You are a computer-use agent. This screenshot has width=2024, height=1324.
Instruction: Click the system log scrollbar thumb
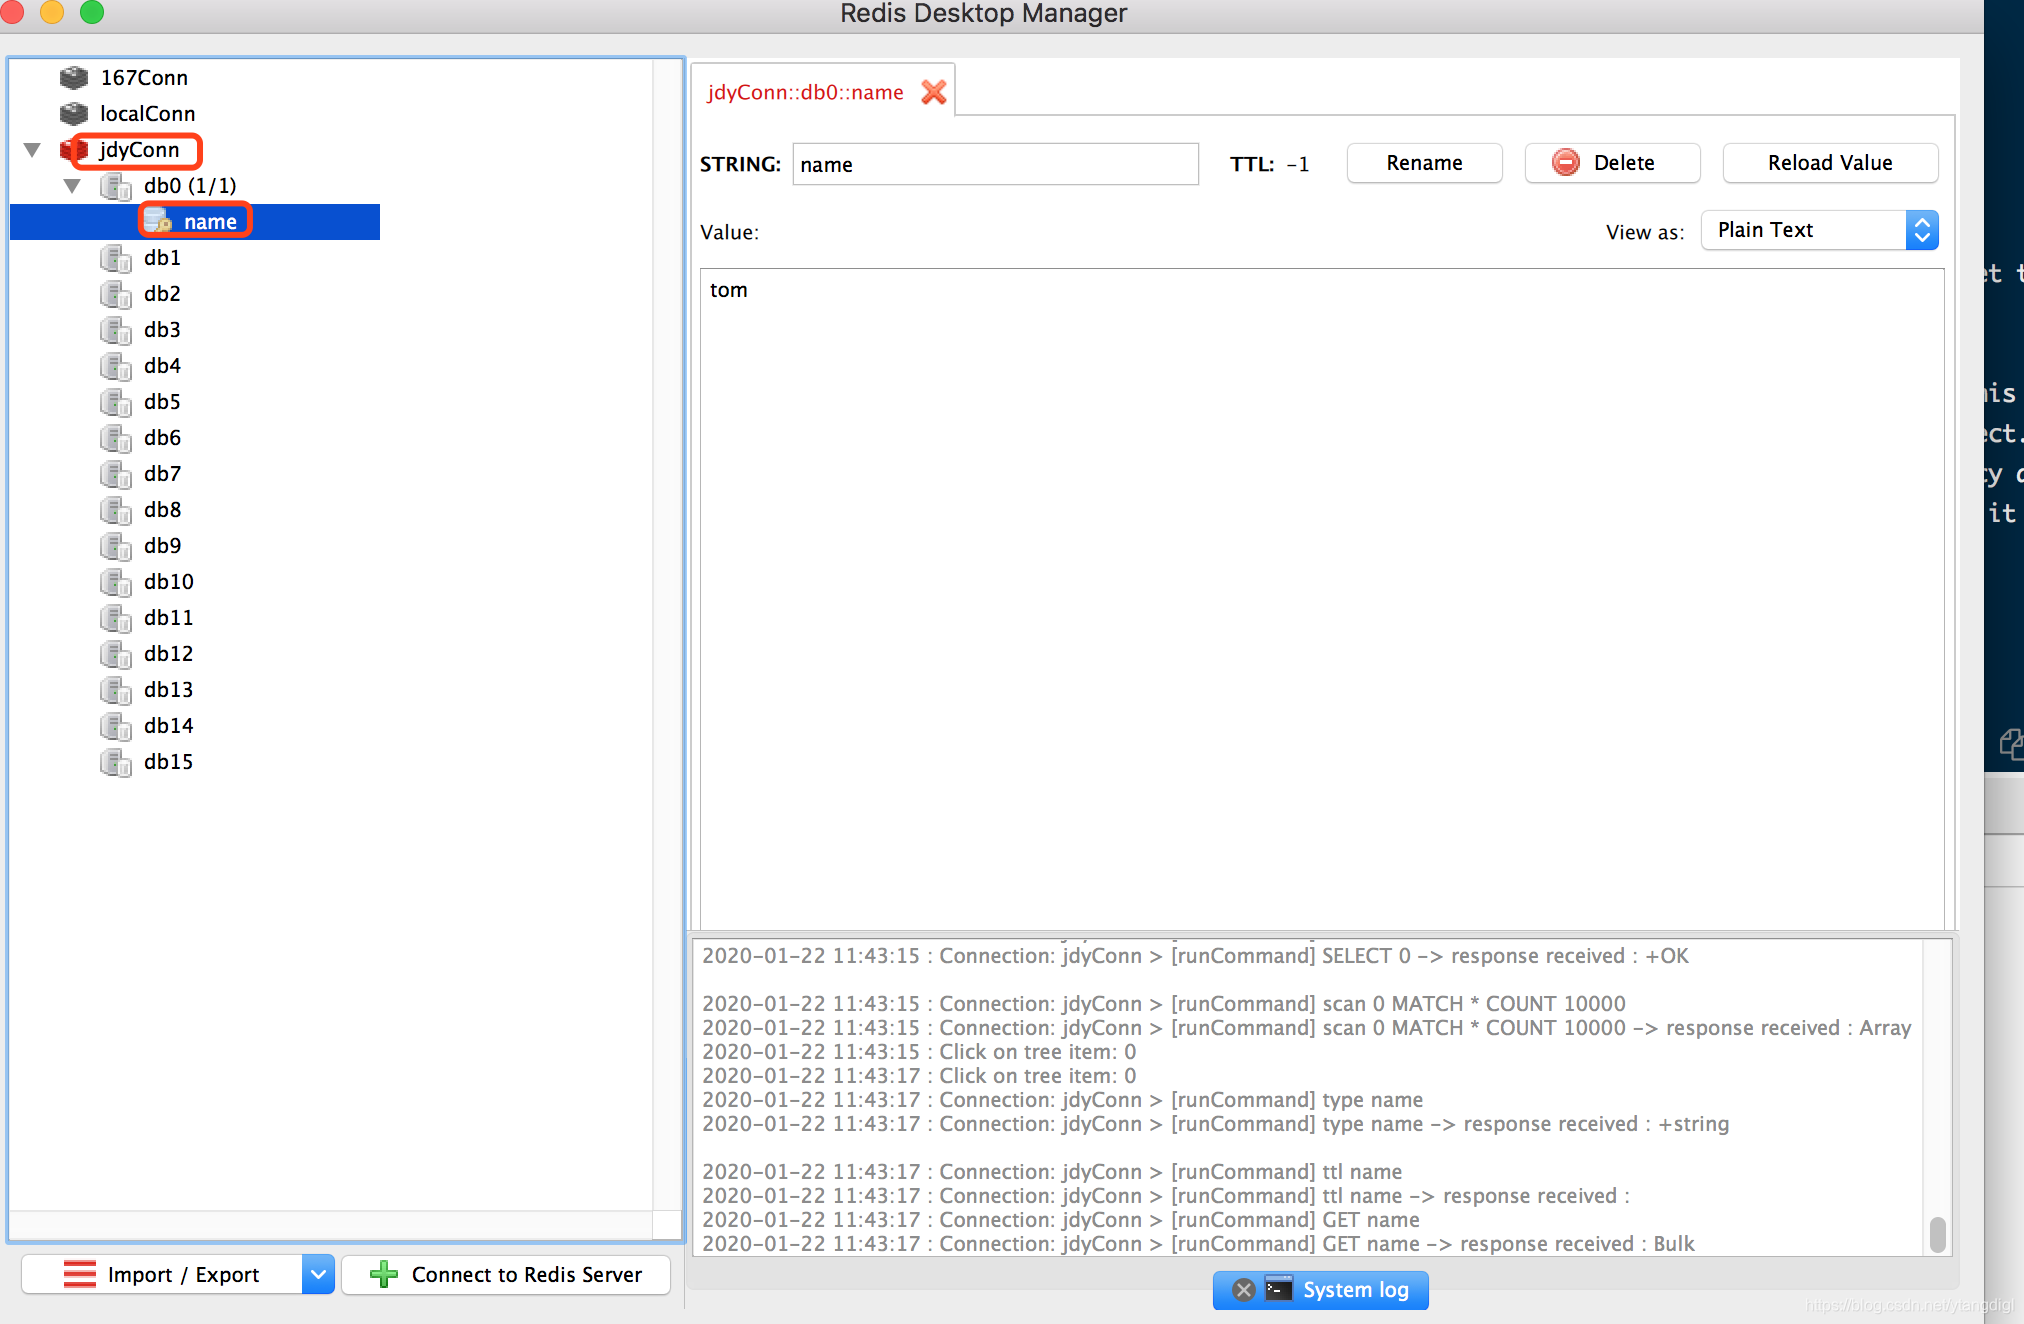(x=1937, y=1234)
